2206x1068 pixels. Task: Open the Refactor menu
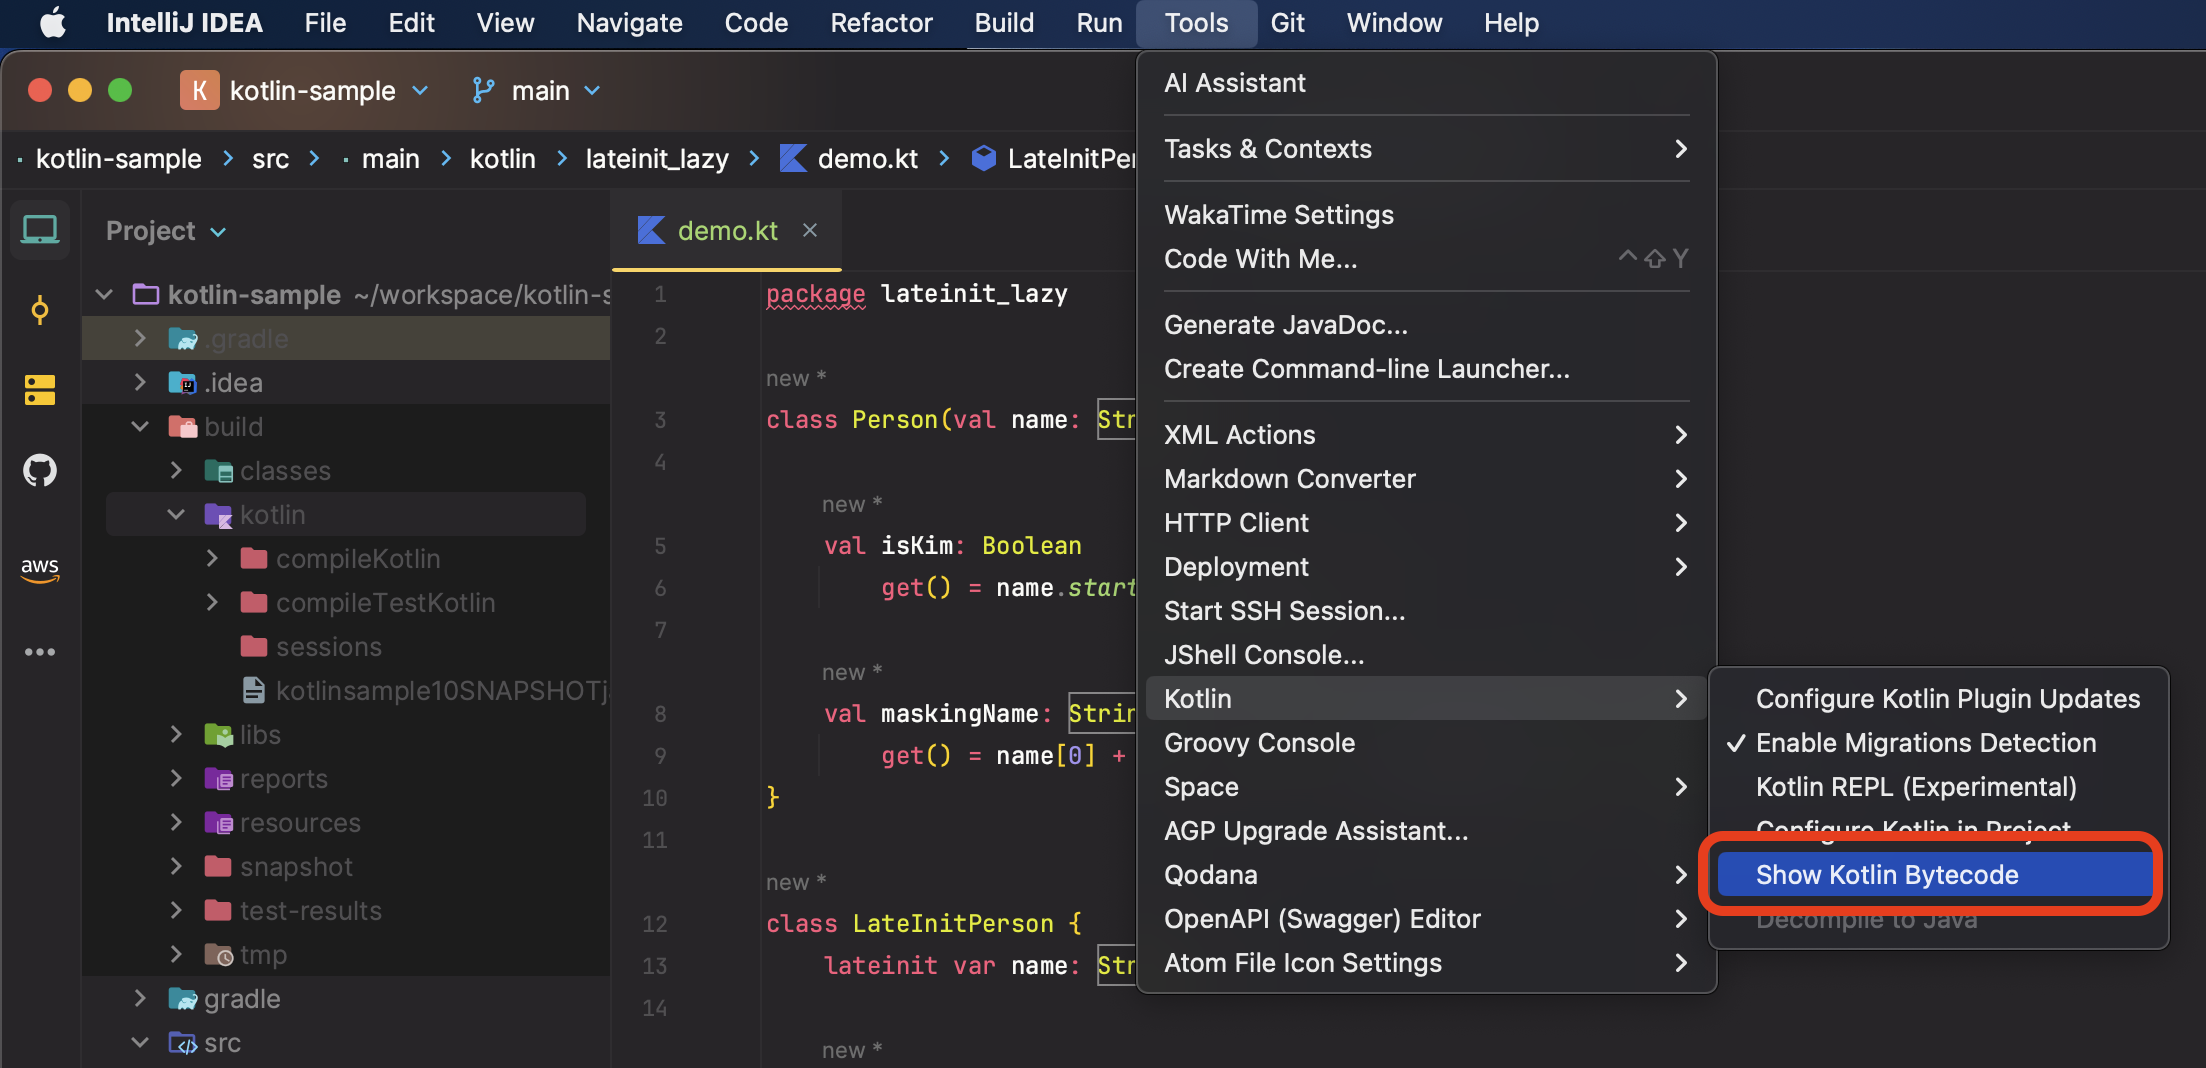pyautogui.click(x=881, y=23)
